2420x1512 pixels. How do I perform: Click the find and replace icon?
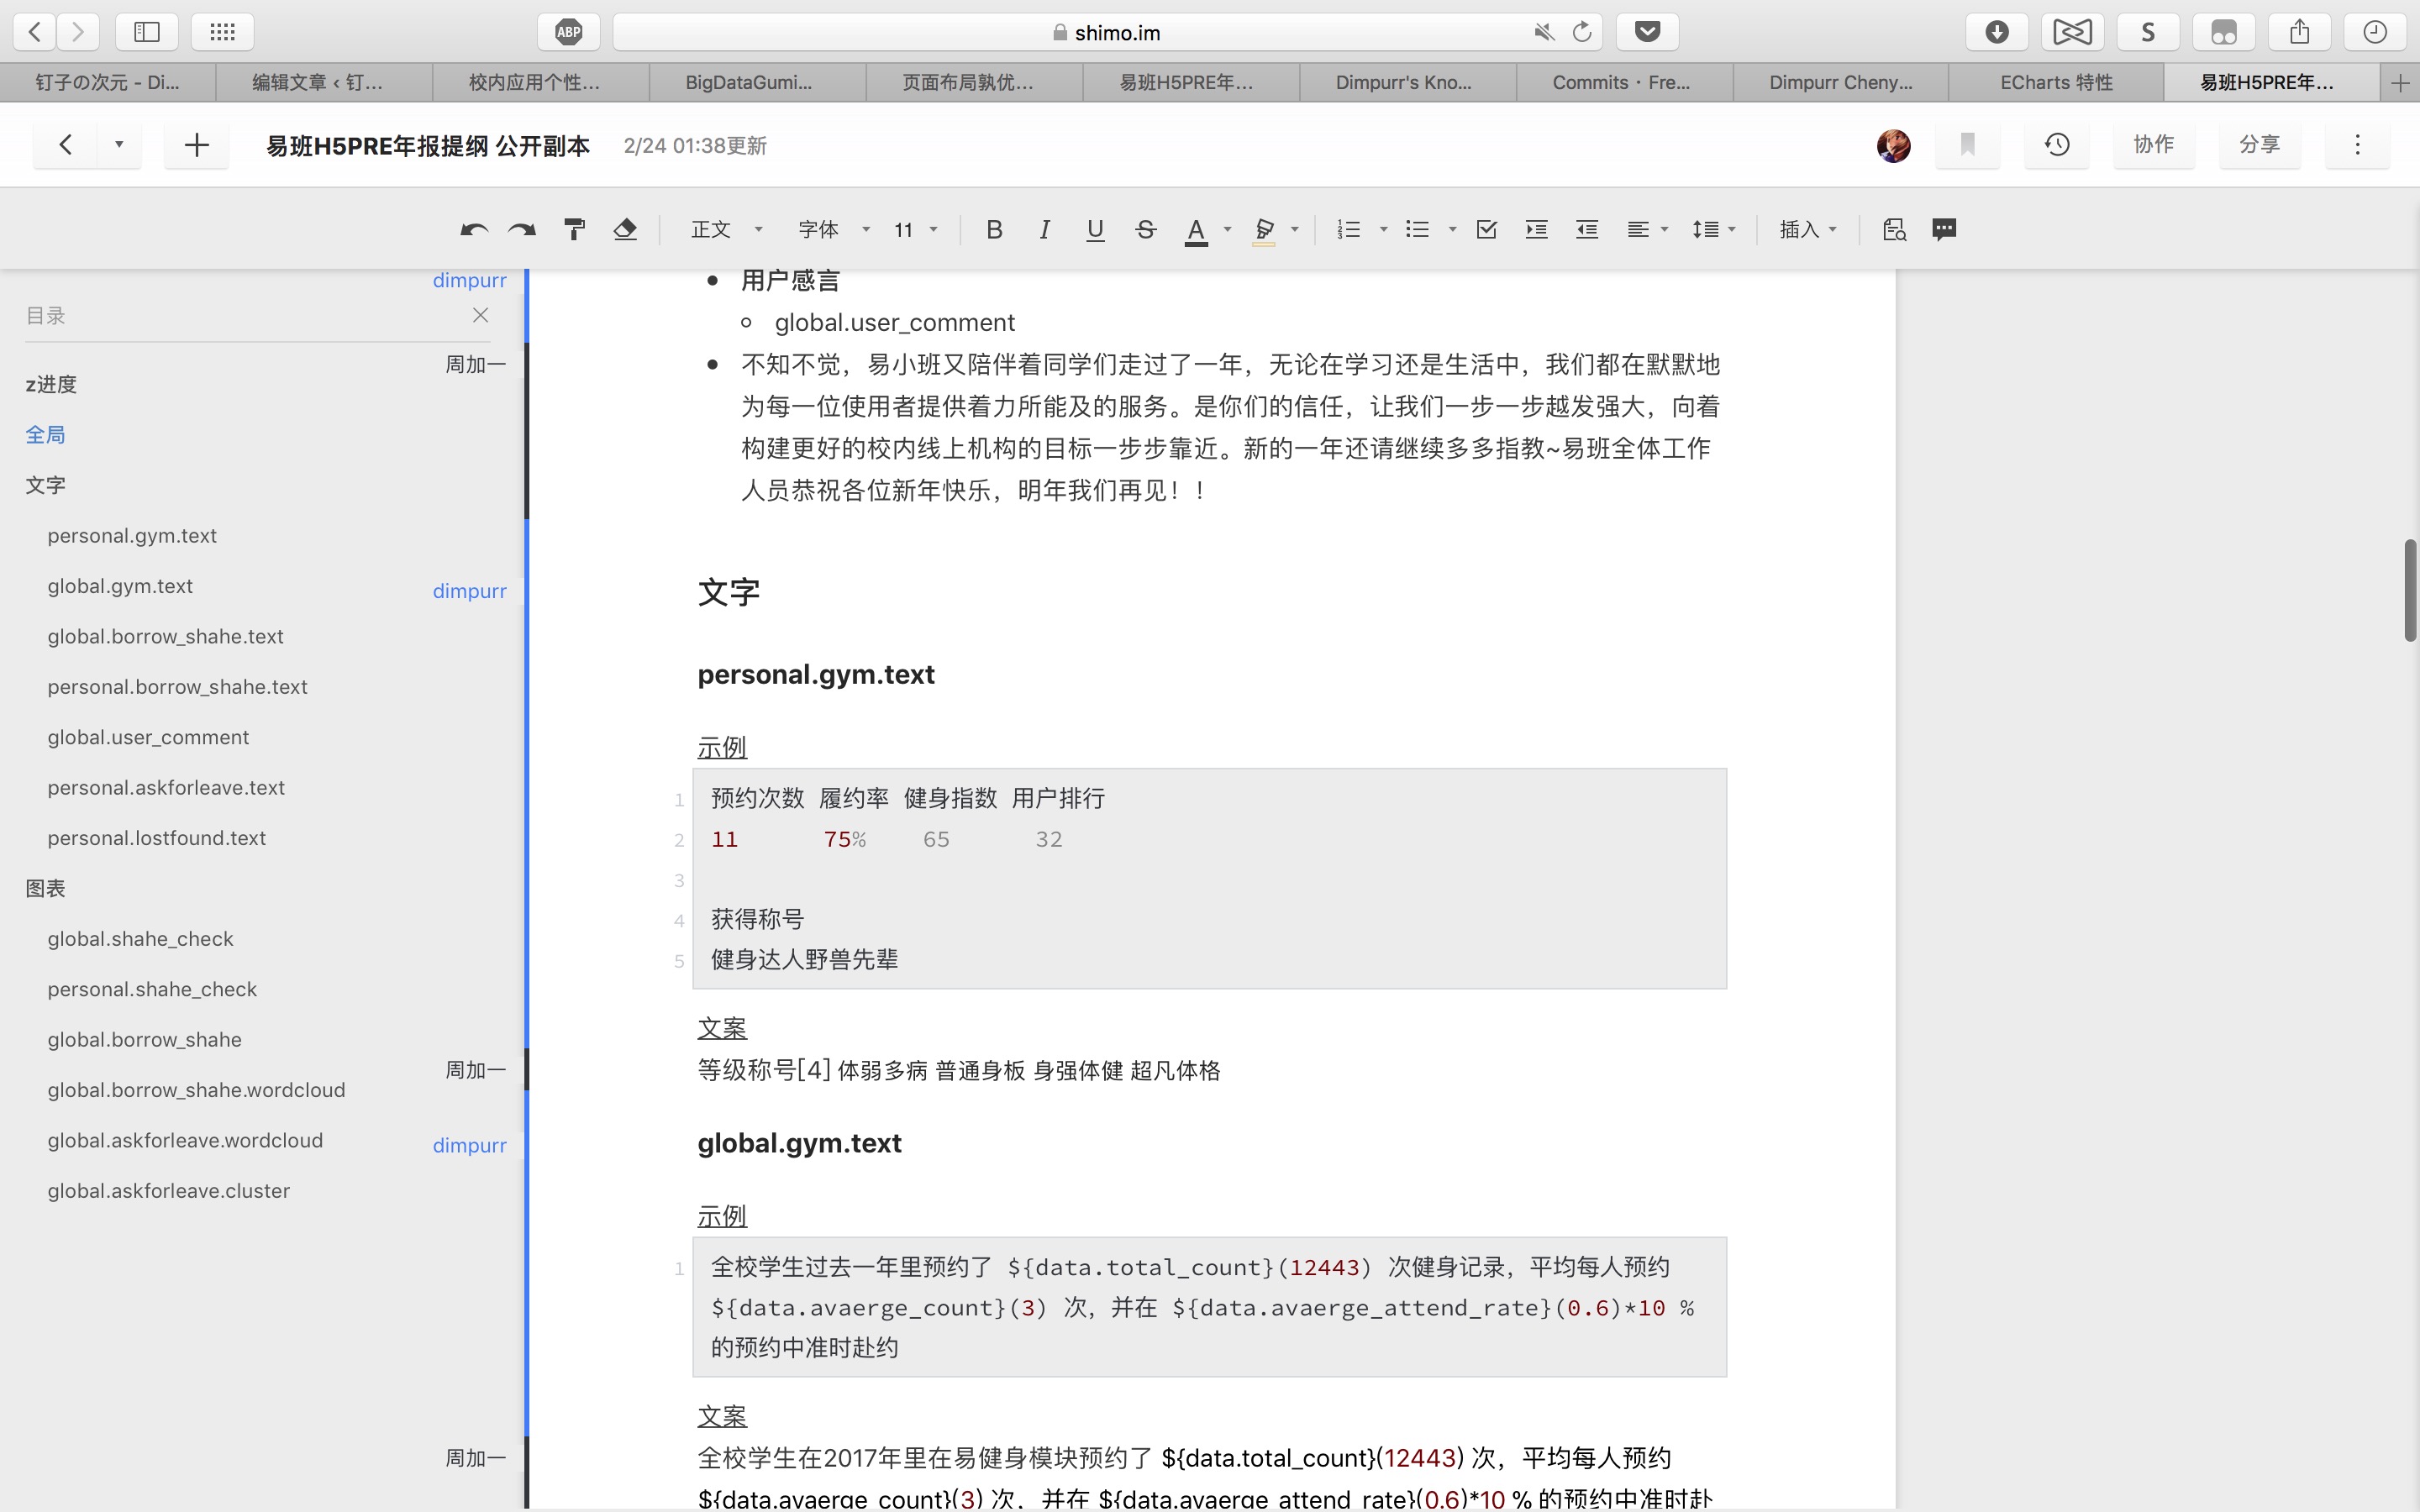(1893, 230)
